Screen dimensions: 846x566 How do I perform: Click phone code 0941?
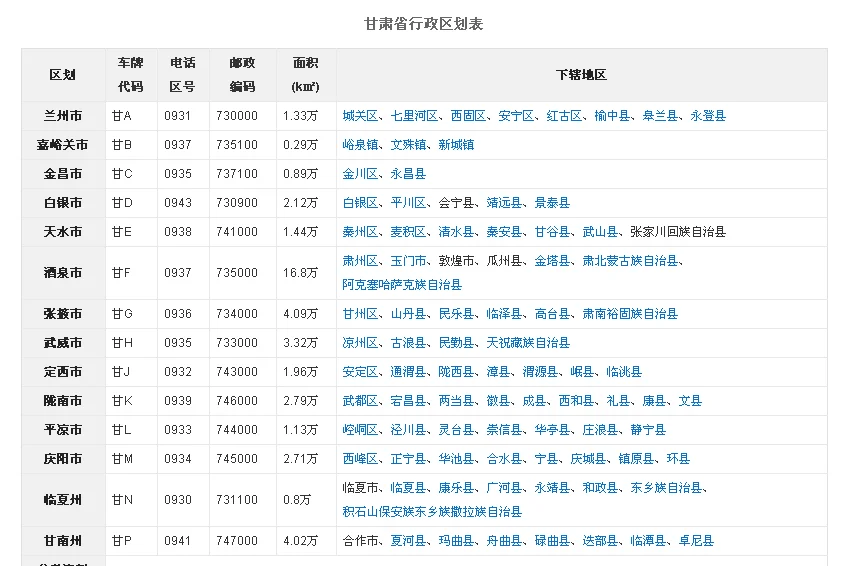(x=178, y=542)
